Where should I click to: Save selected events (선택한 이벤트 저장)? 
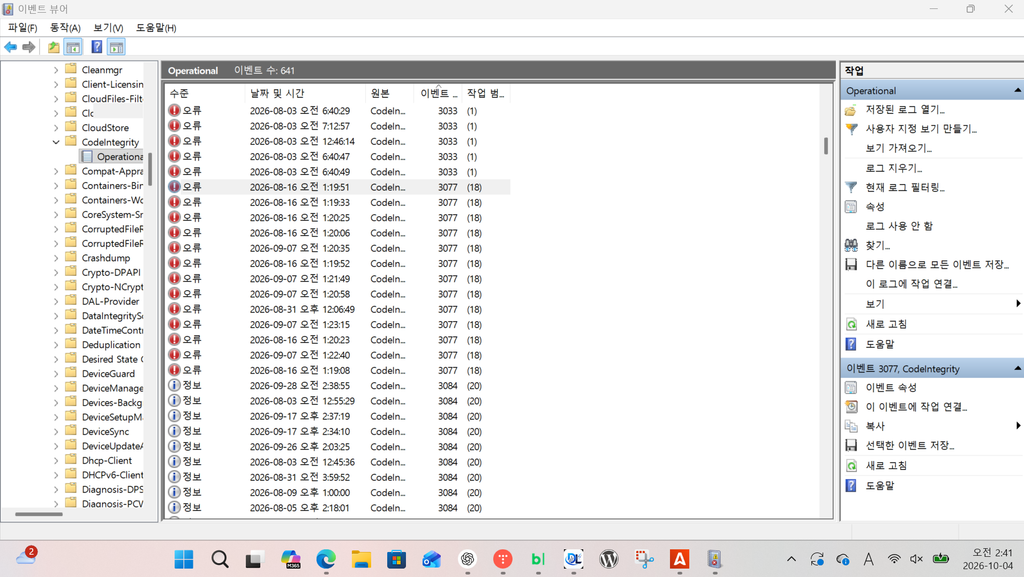pyautogui.click(x=910, y=446)
